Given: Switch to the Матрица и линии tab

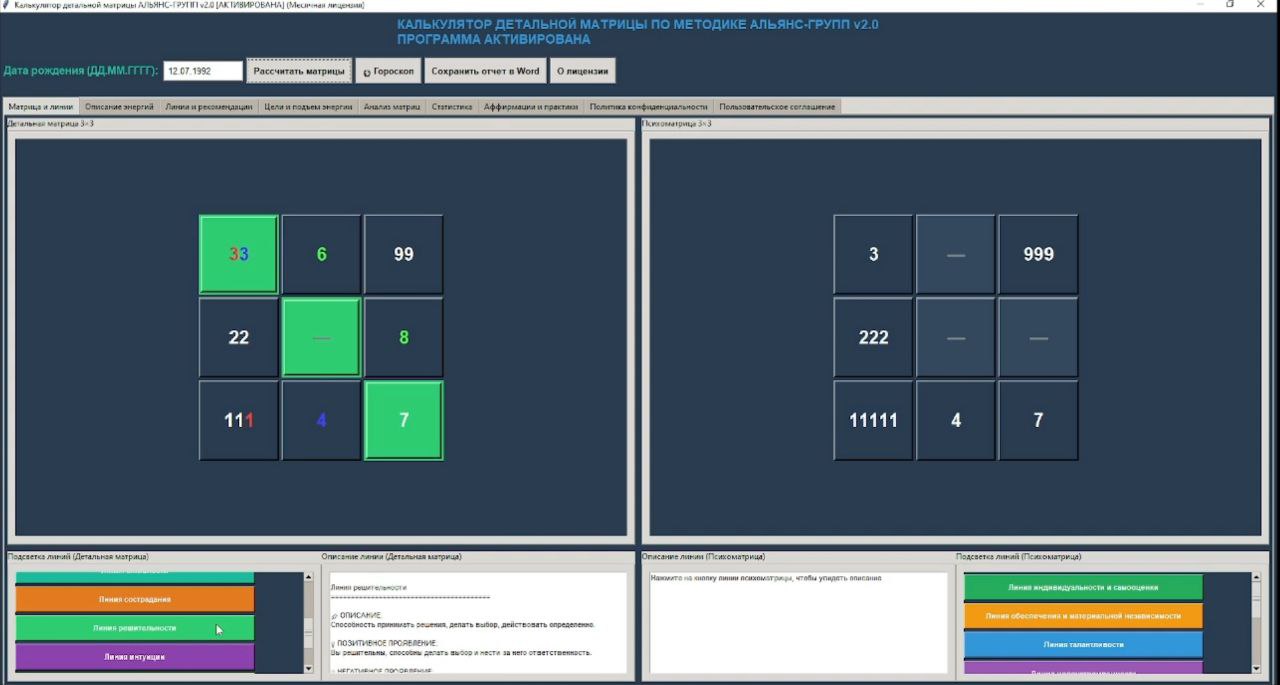Looking at the screenshot, I should 40,106.
